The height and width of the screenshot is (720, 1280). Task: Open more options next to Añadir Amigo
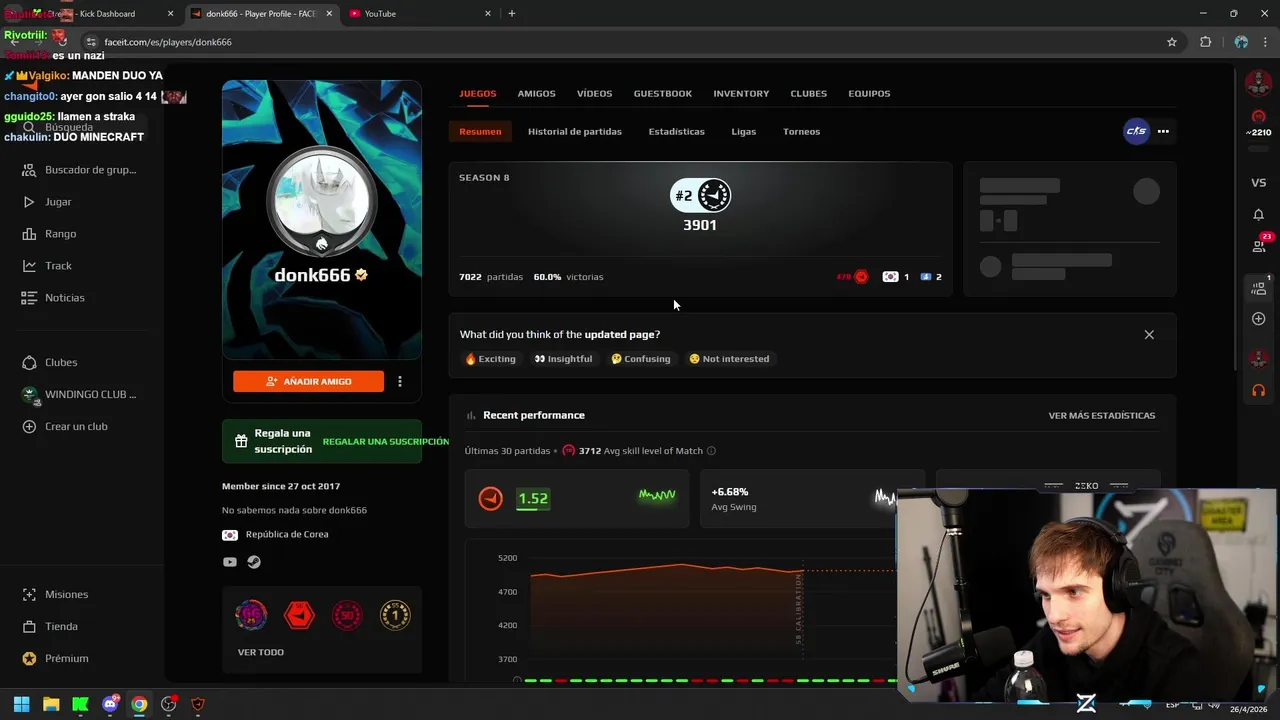399,381
